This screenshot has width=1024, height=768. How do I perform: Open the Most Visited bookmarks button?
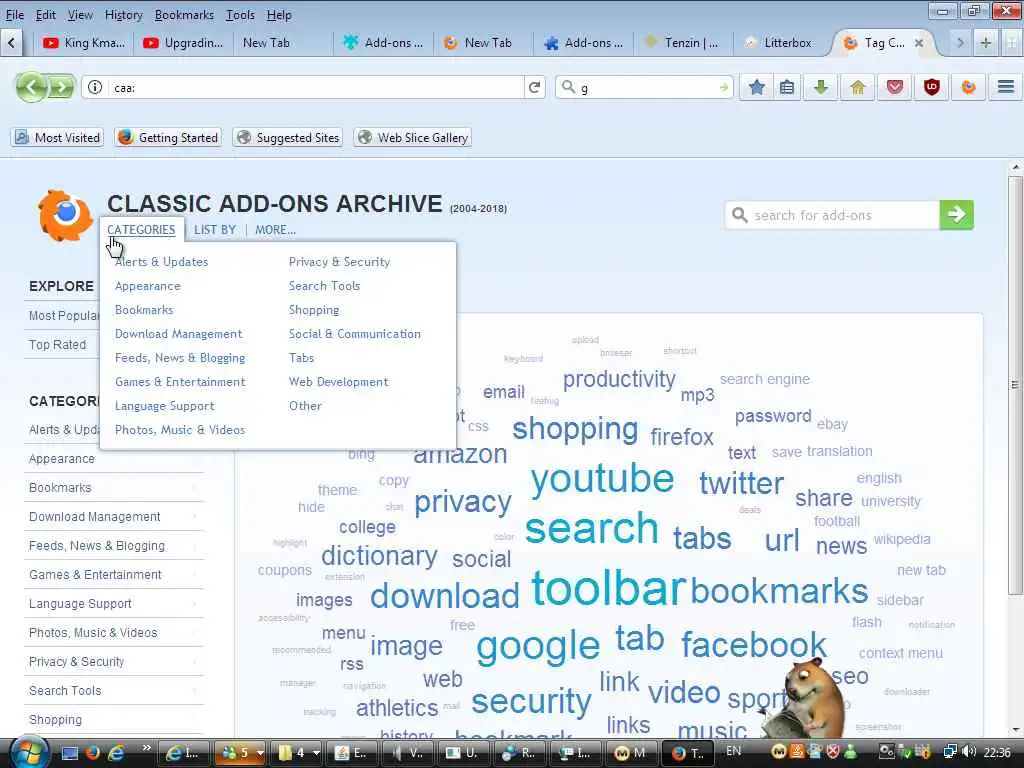point(57,137)
